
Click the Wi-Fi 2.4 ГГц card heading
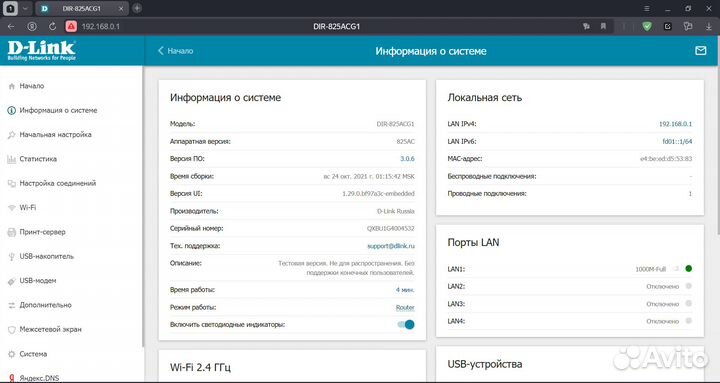200,367
